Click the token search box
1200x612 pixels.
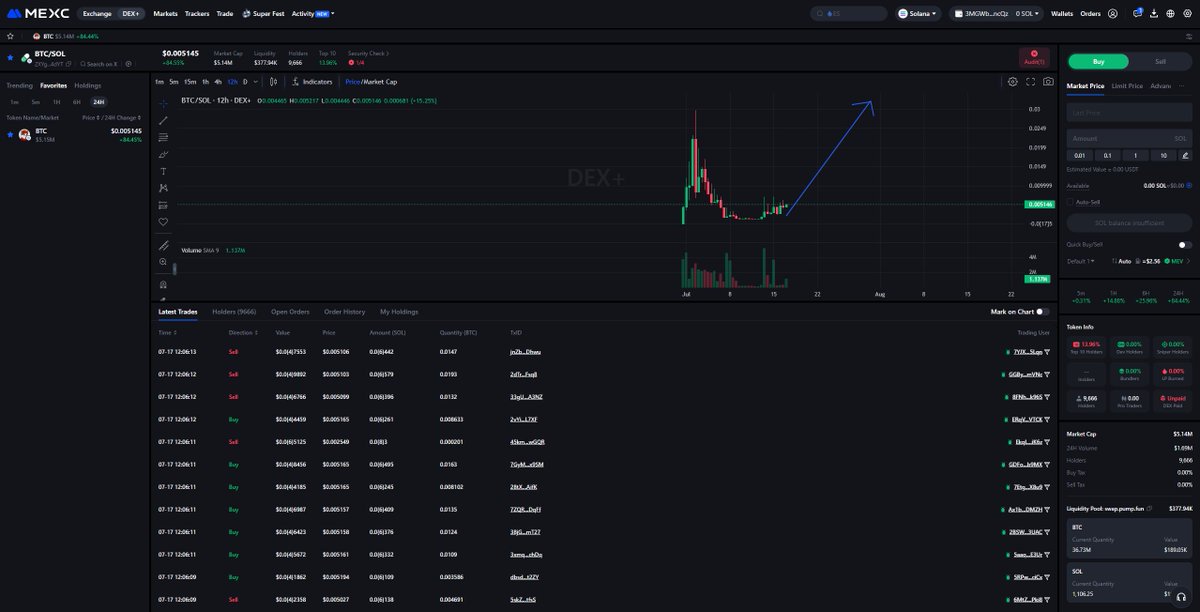849,14
